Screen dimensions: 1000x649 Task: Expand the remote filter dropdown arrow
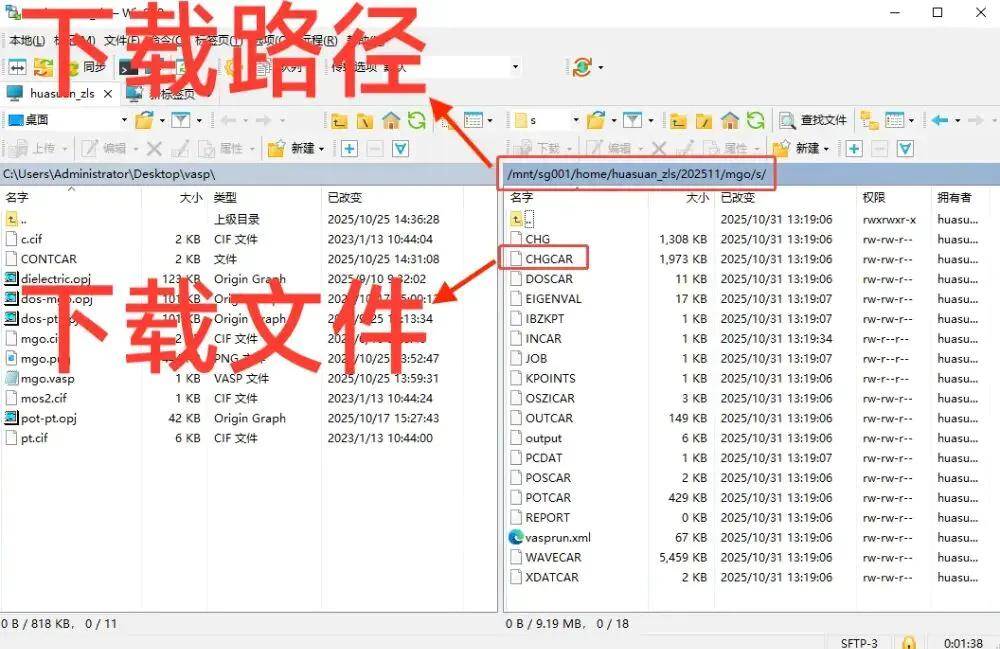point(654,120)
